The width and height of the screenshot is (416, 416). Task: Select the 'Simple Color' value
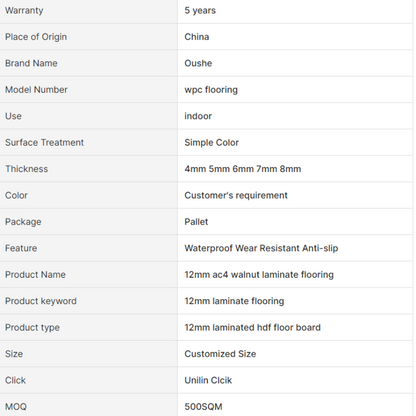point(211,142)
